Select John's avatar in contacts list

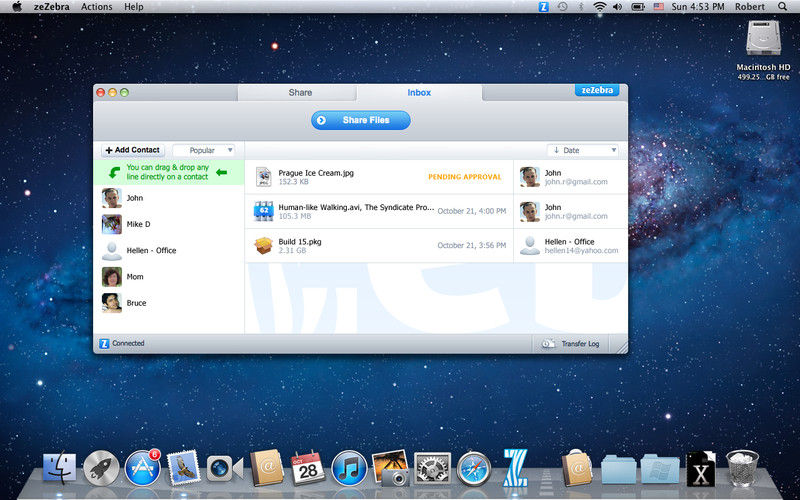[112, 198]
